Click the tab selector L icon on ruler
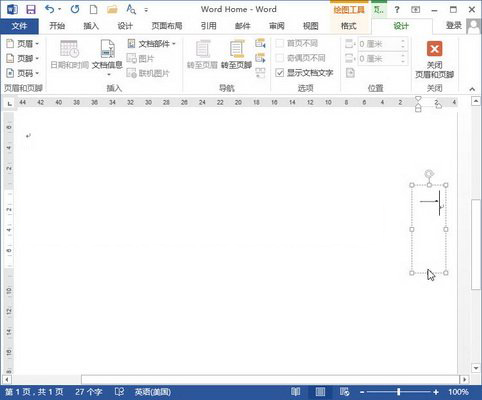The image size is (482, 400). [9, 104]
